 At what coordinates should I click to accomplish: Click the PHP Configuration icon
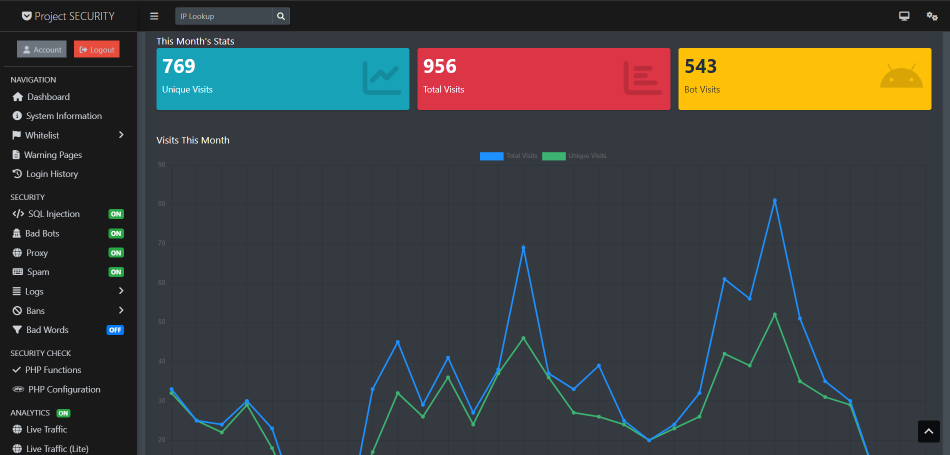coord(18,390)
